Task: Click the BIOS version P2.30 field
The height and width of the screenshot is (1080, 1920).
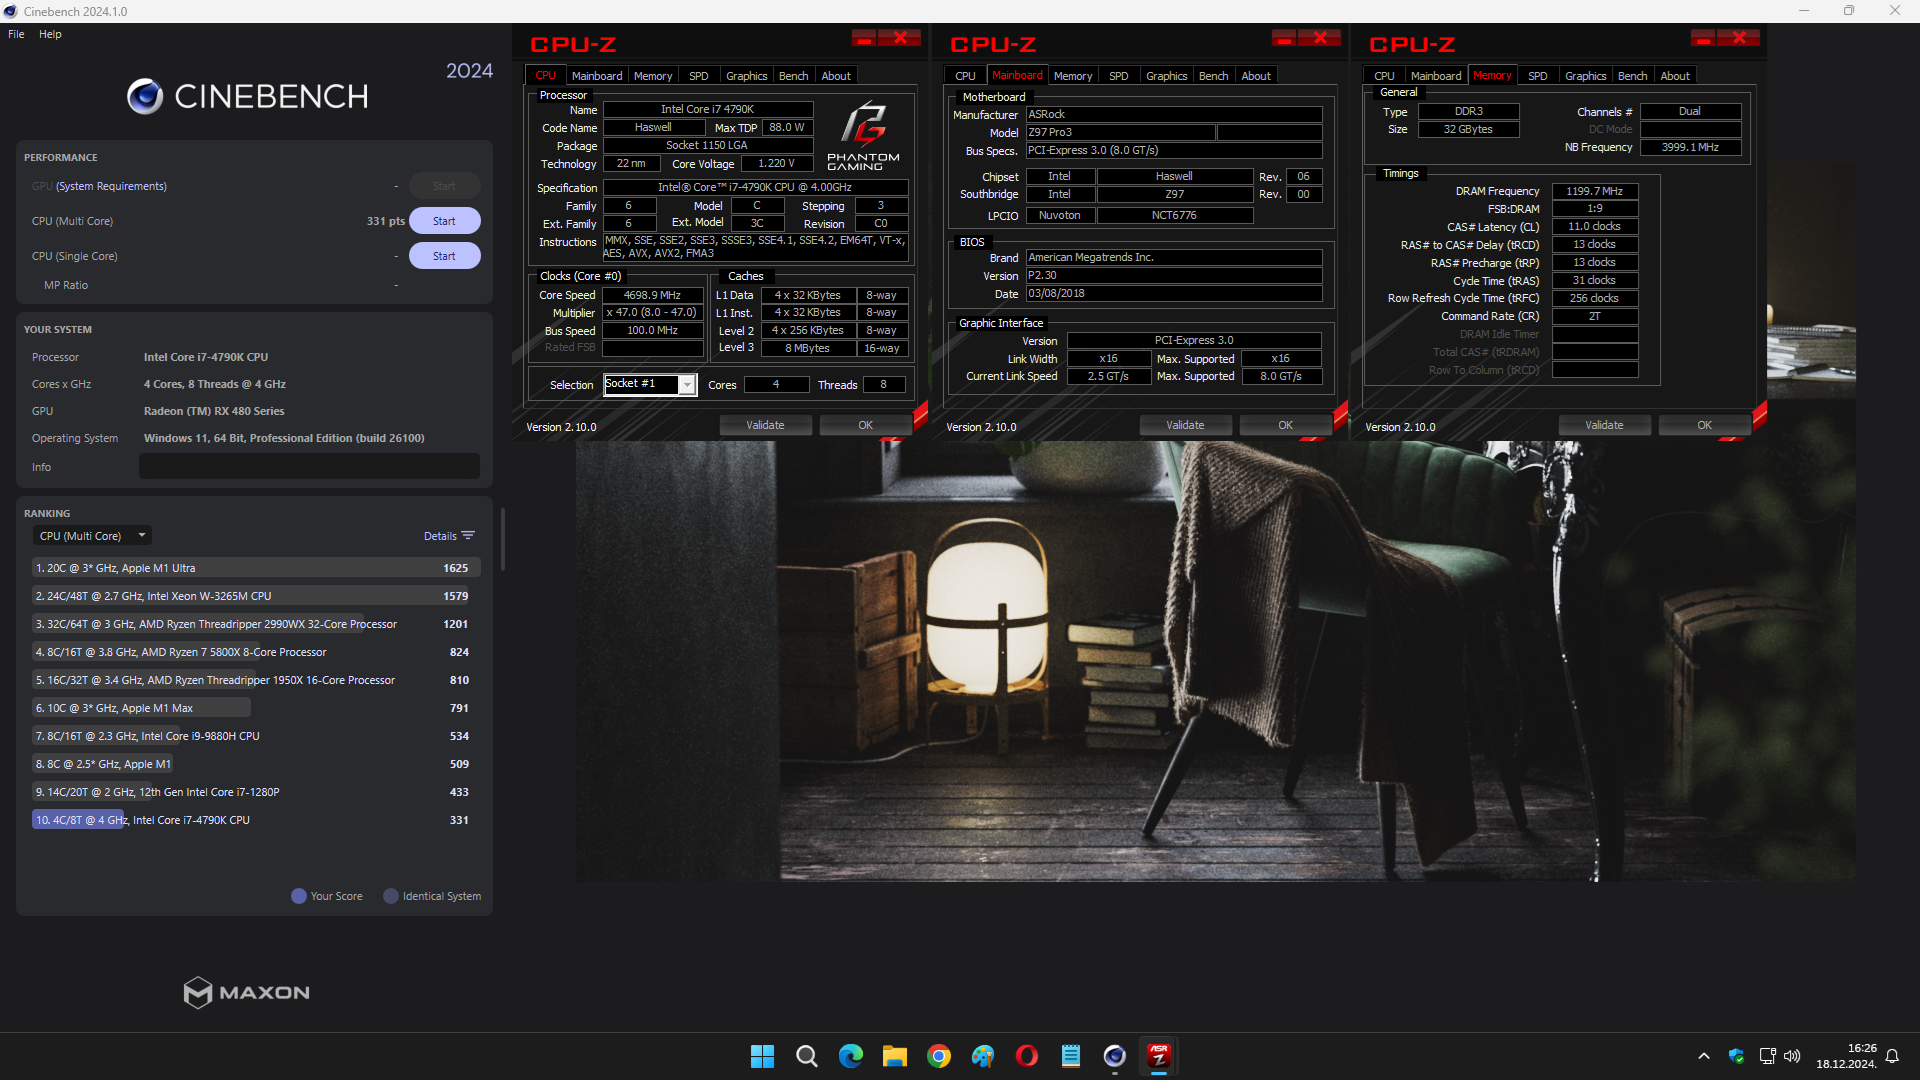Action: click(1174, 275)
